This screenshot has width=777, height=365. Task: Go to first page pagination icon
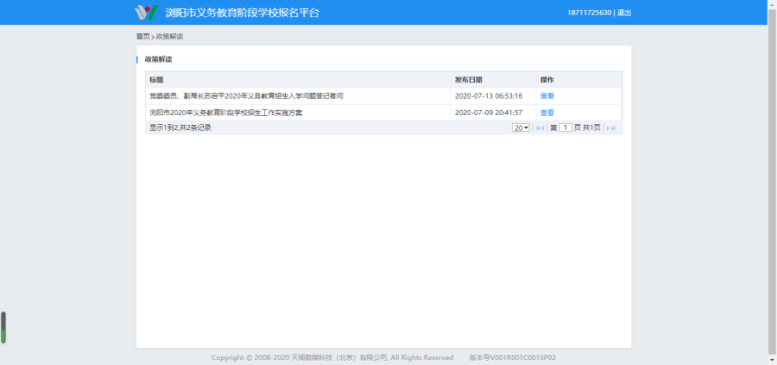pyautogui.click(x=538, y=128)
